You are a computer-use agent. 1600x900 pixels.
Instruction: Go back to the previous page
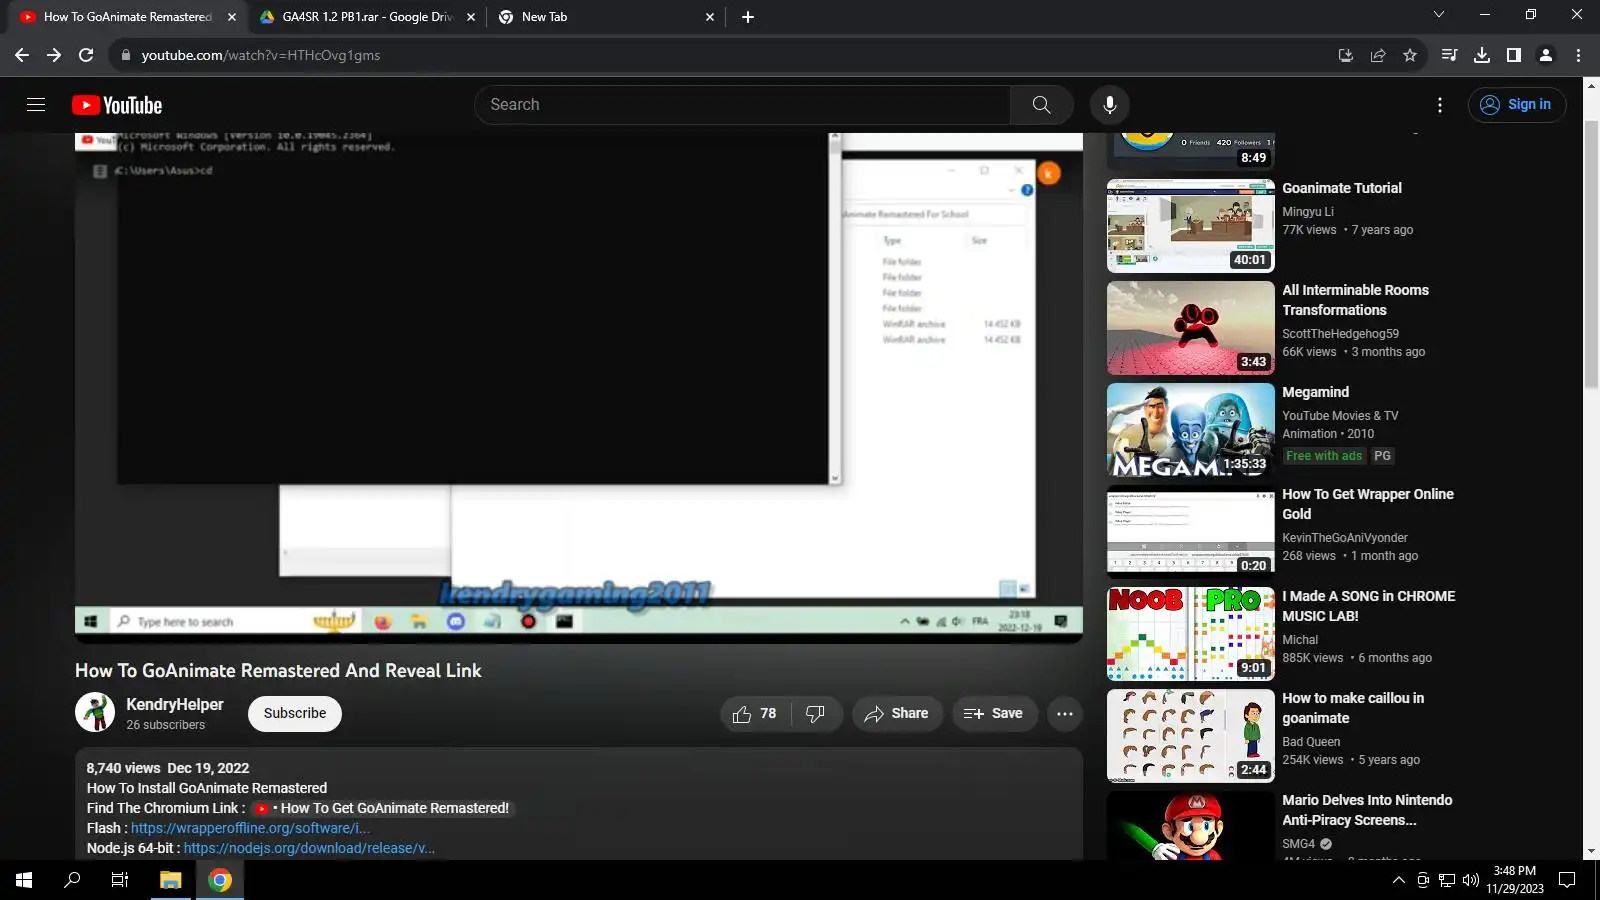click(22, 55)
